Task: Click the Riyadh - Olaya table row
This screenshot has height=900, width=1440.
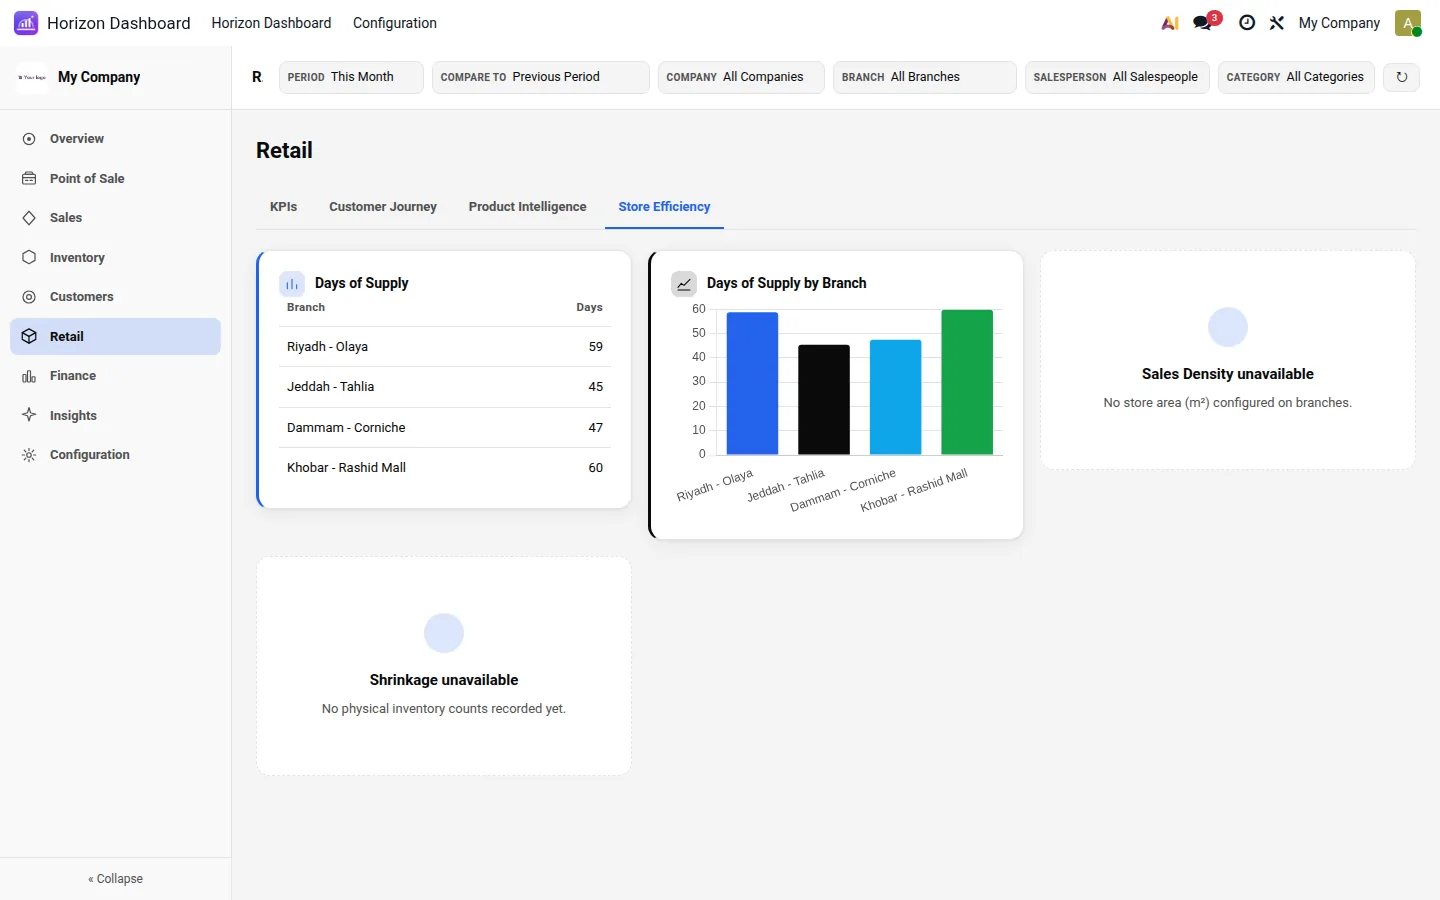Action: pos(445,347)
